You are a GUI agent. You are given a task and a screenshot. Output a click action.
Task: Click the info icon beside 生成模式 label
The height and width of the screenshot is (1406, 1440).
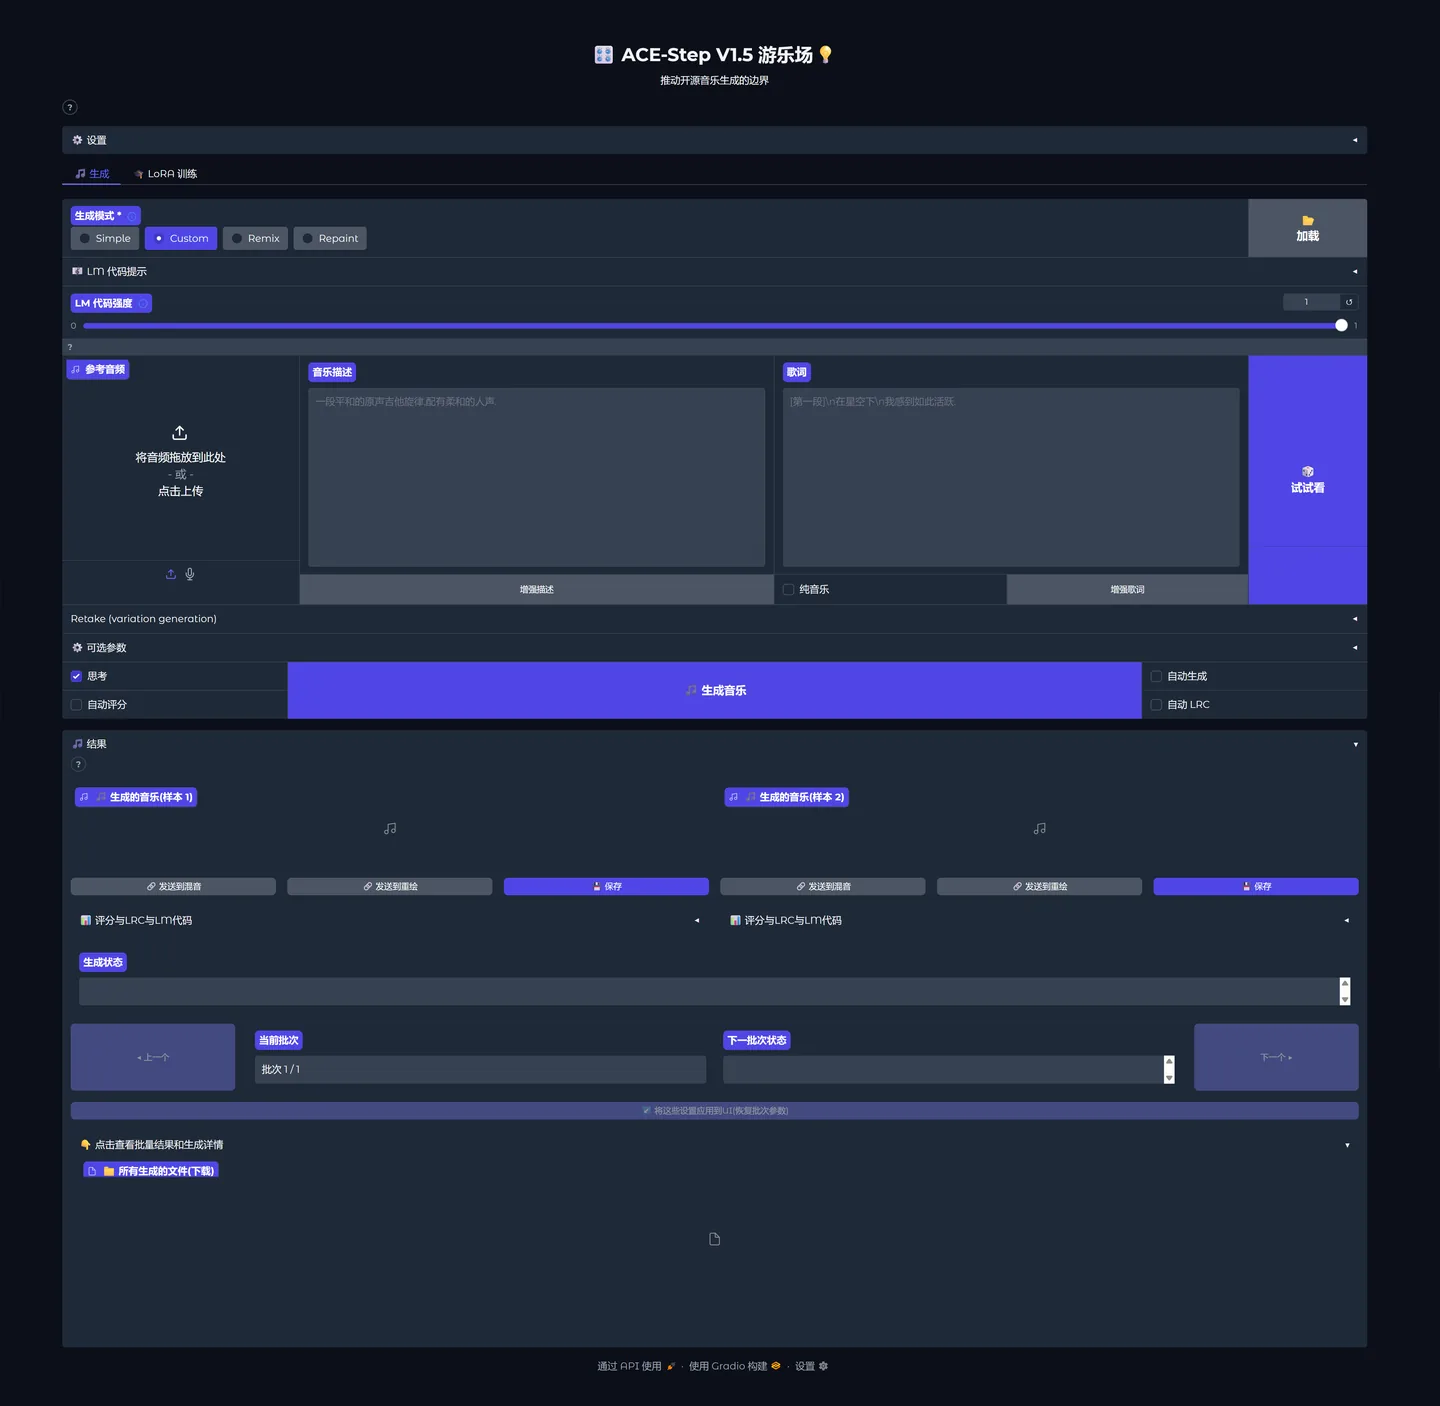point(132,216)
